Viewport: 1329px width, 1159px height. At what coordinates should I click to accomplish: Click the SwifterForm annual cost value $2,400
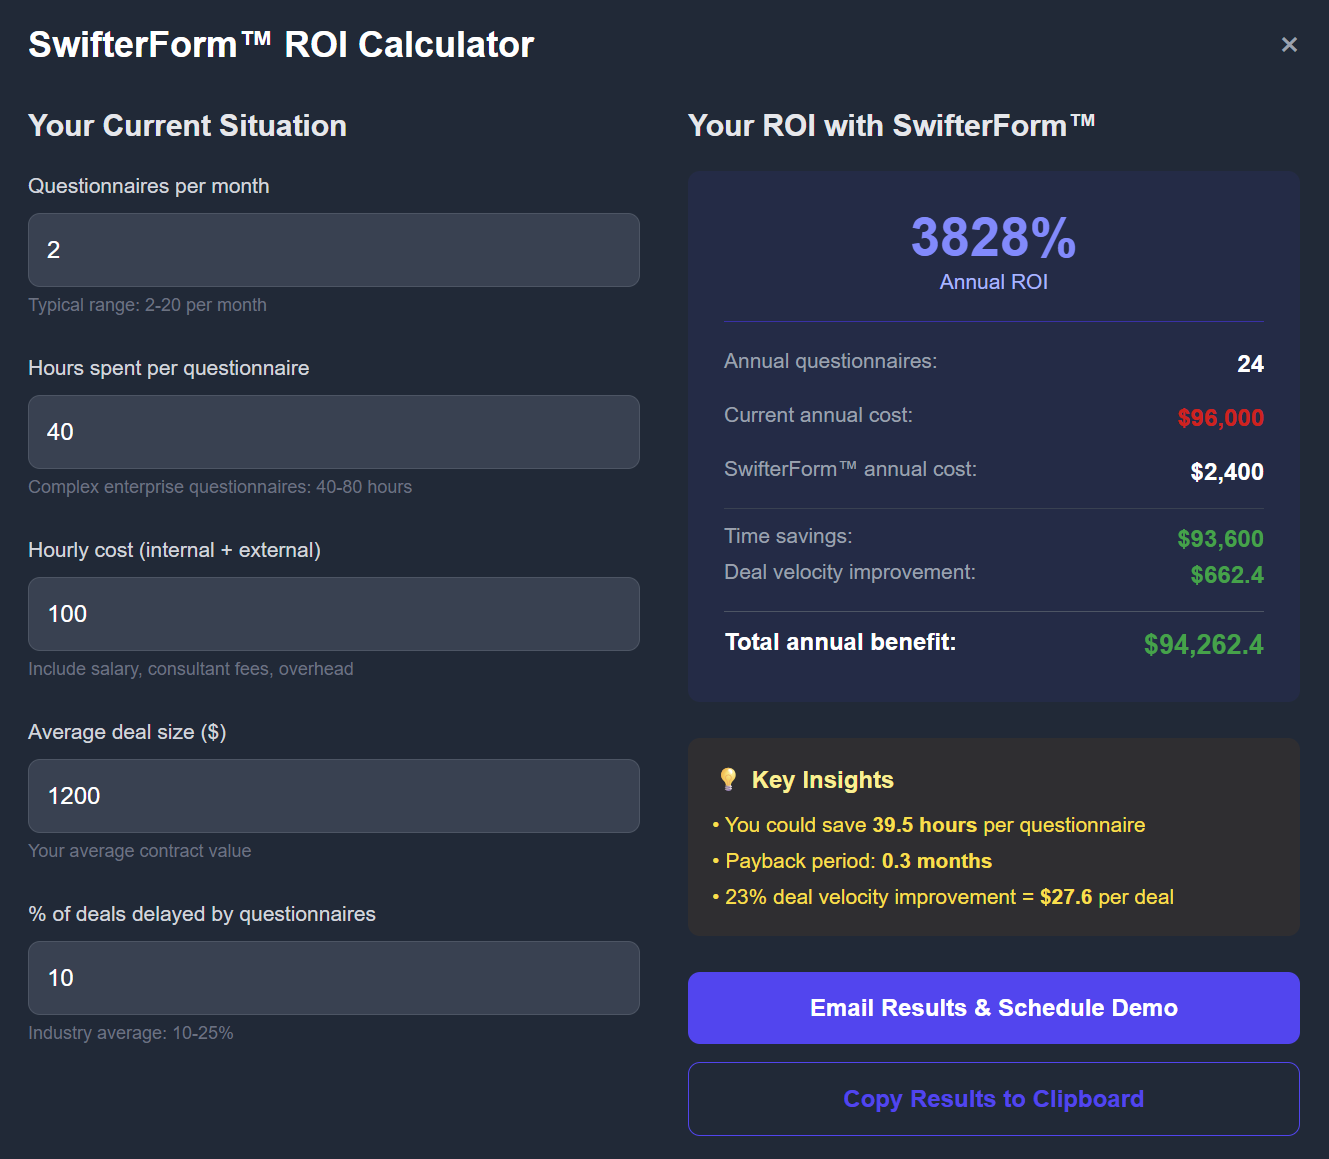tap(1227, 472)
